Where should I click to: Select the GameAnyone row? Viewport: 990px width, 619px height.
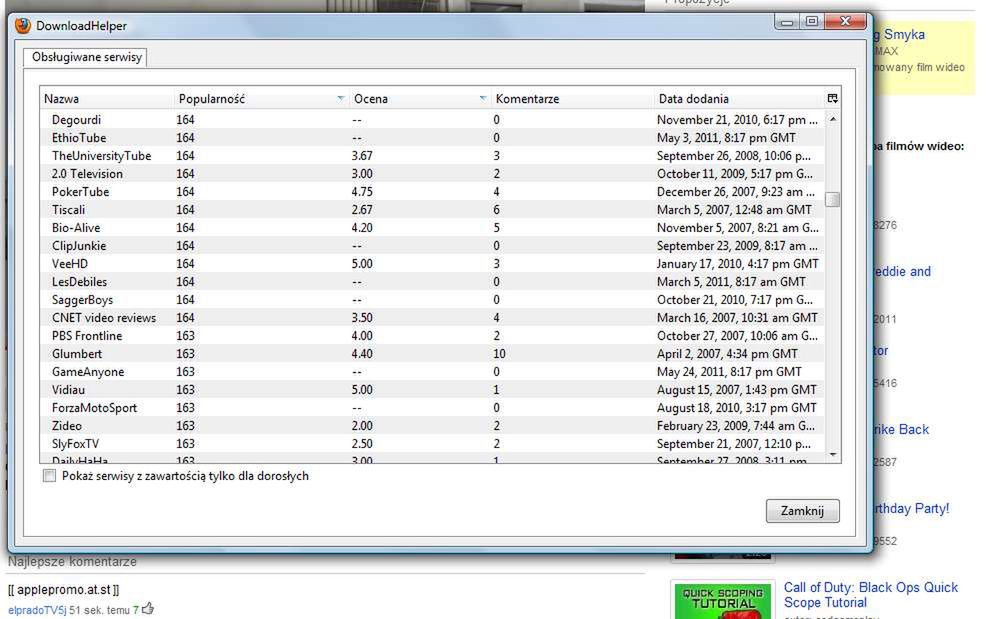point(432,371)
